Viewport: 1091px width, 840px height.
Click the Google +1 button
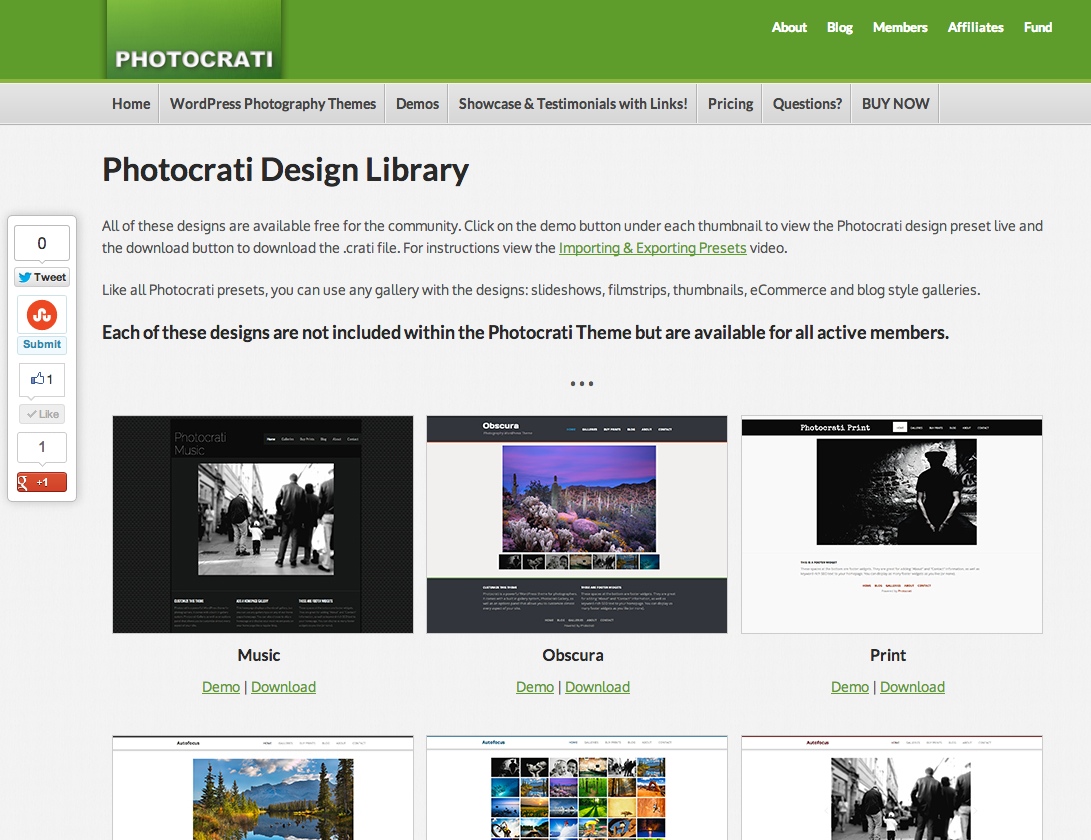[42, 482]
